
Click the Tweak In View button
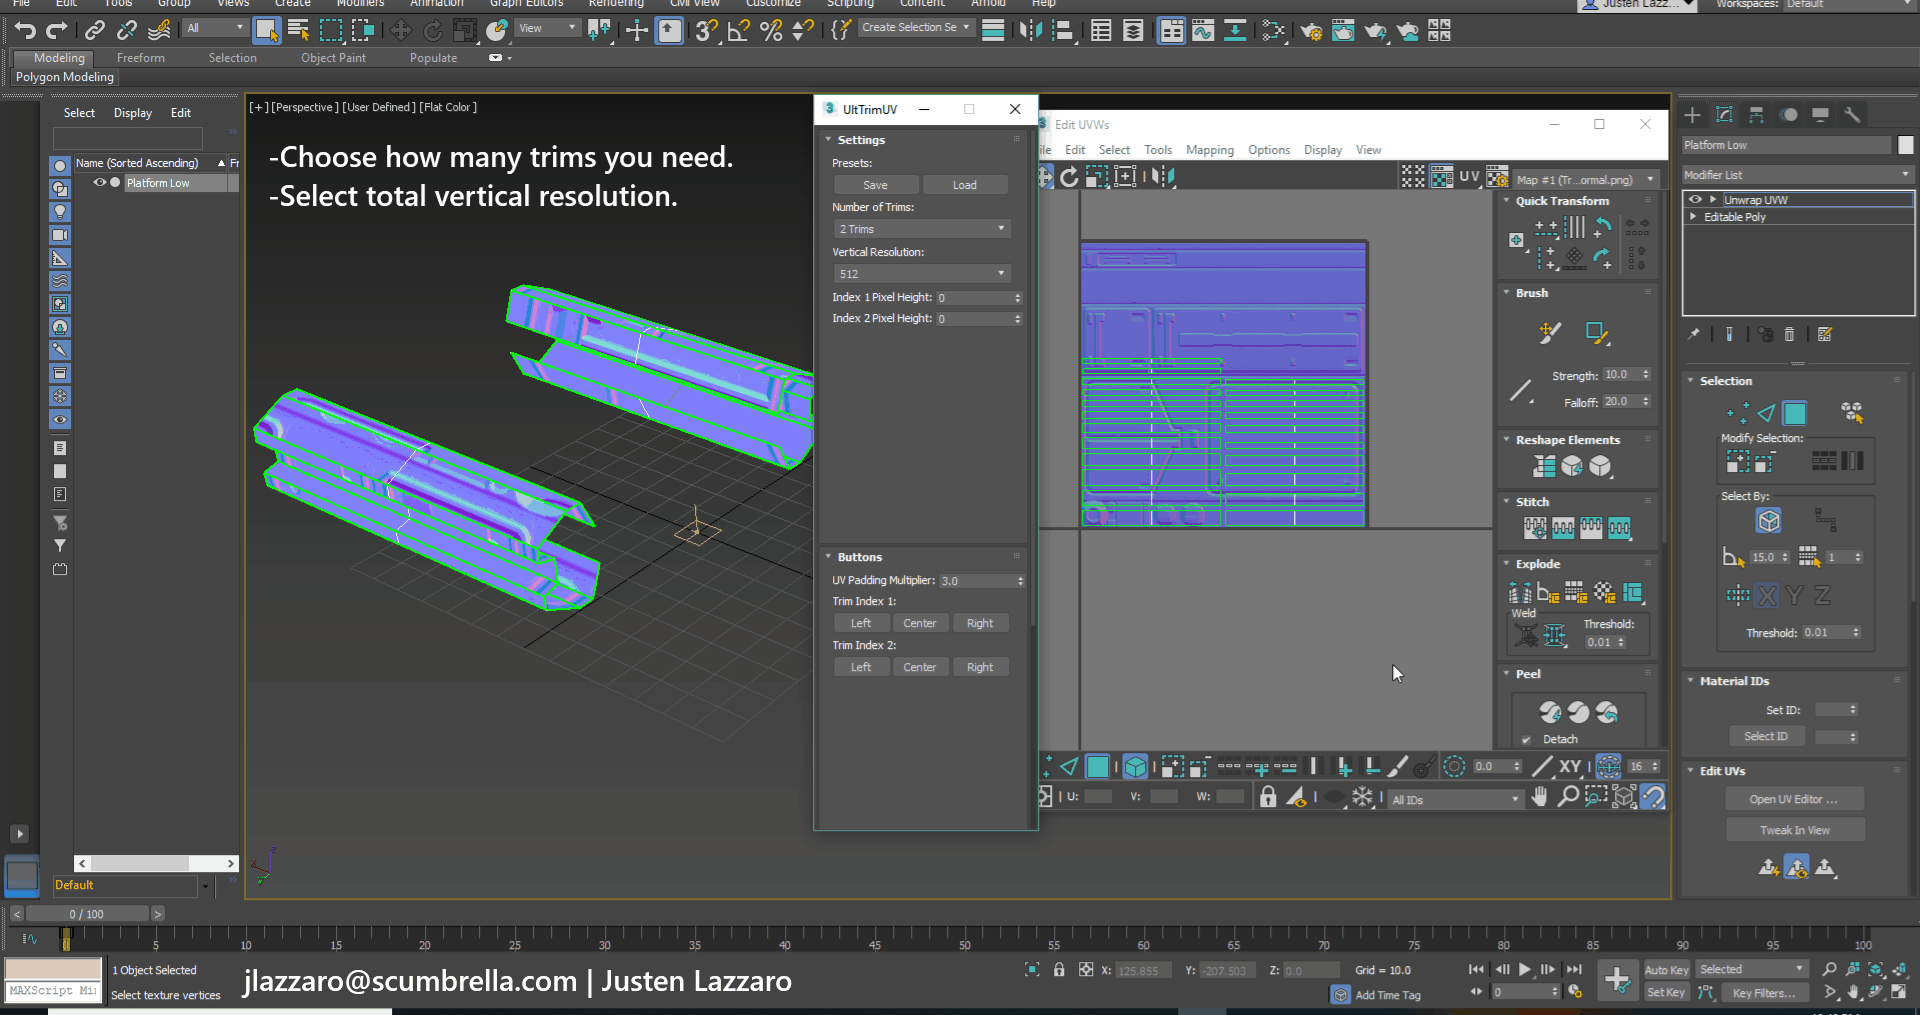pyautogui.click(x=1795, y=830)
